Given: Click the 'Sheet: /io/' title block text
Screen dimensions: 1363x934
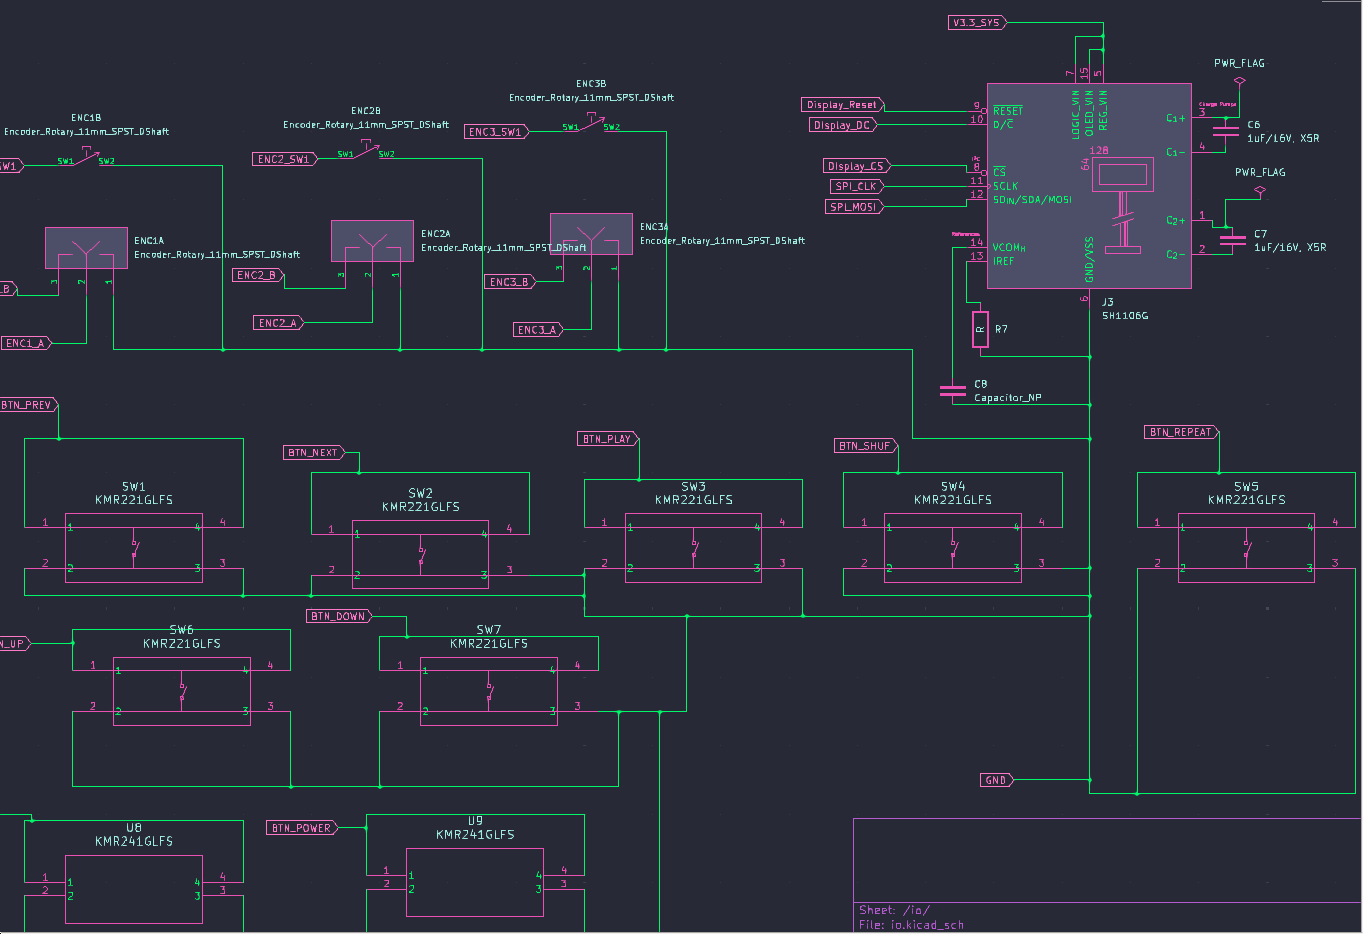Looking at the screenshot, I should click(894, 910).
